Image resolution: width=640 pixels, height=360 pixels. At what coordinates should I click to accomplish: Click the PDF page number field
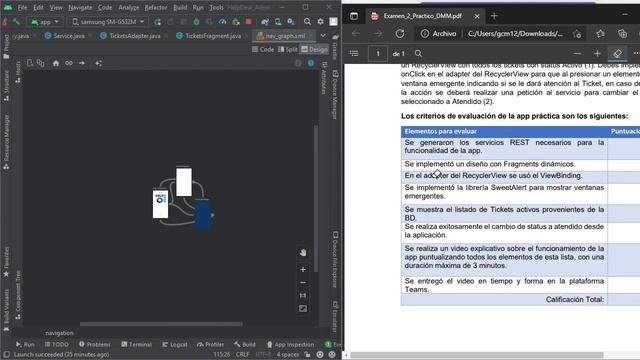[x=378, y=53]
